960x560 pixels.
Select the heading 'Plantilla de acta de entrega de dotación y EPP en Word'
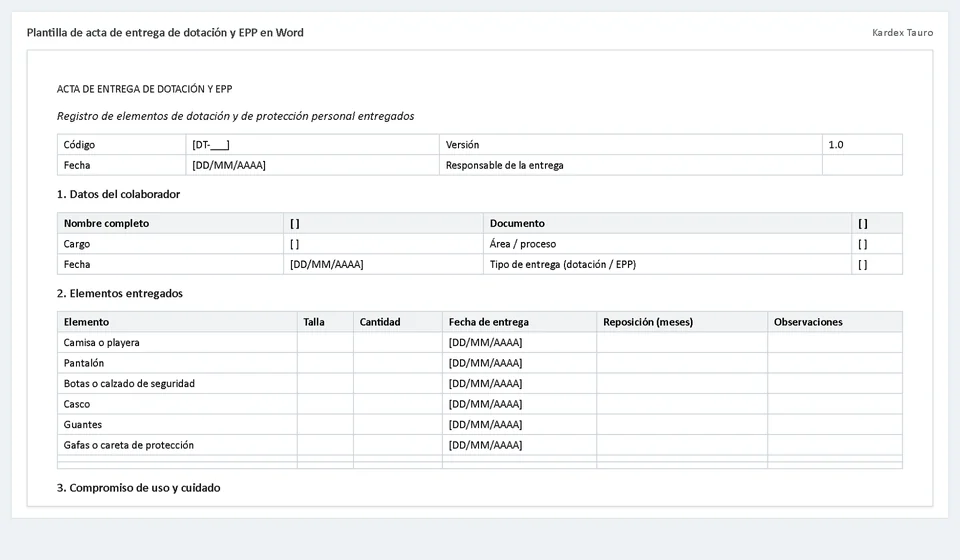[165, 32]
